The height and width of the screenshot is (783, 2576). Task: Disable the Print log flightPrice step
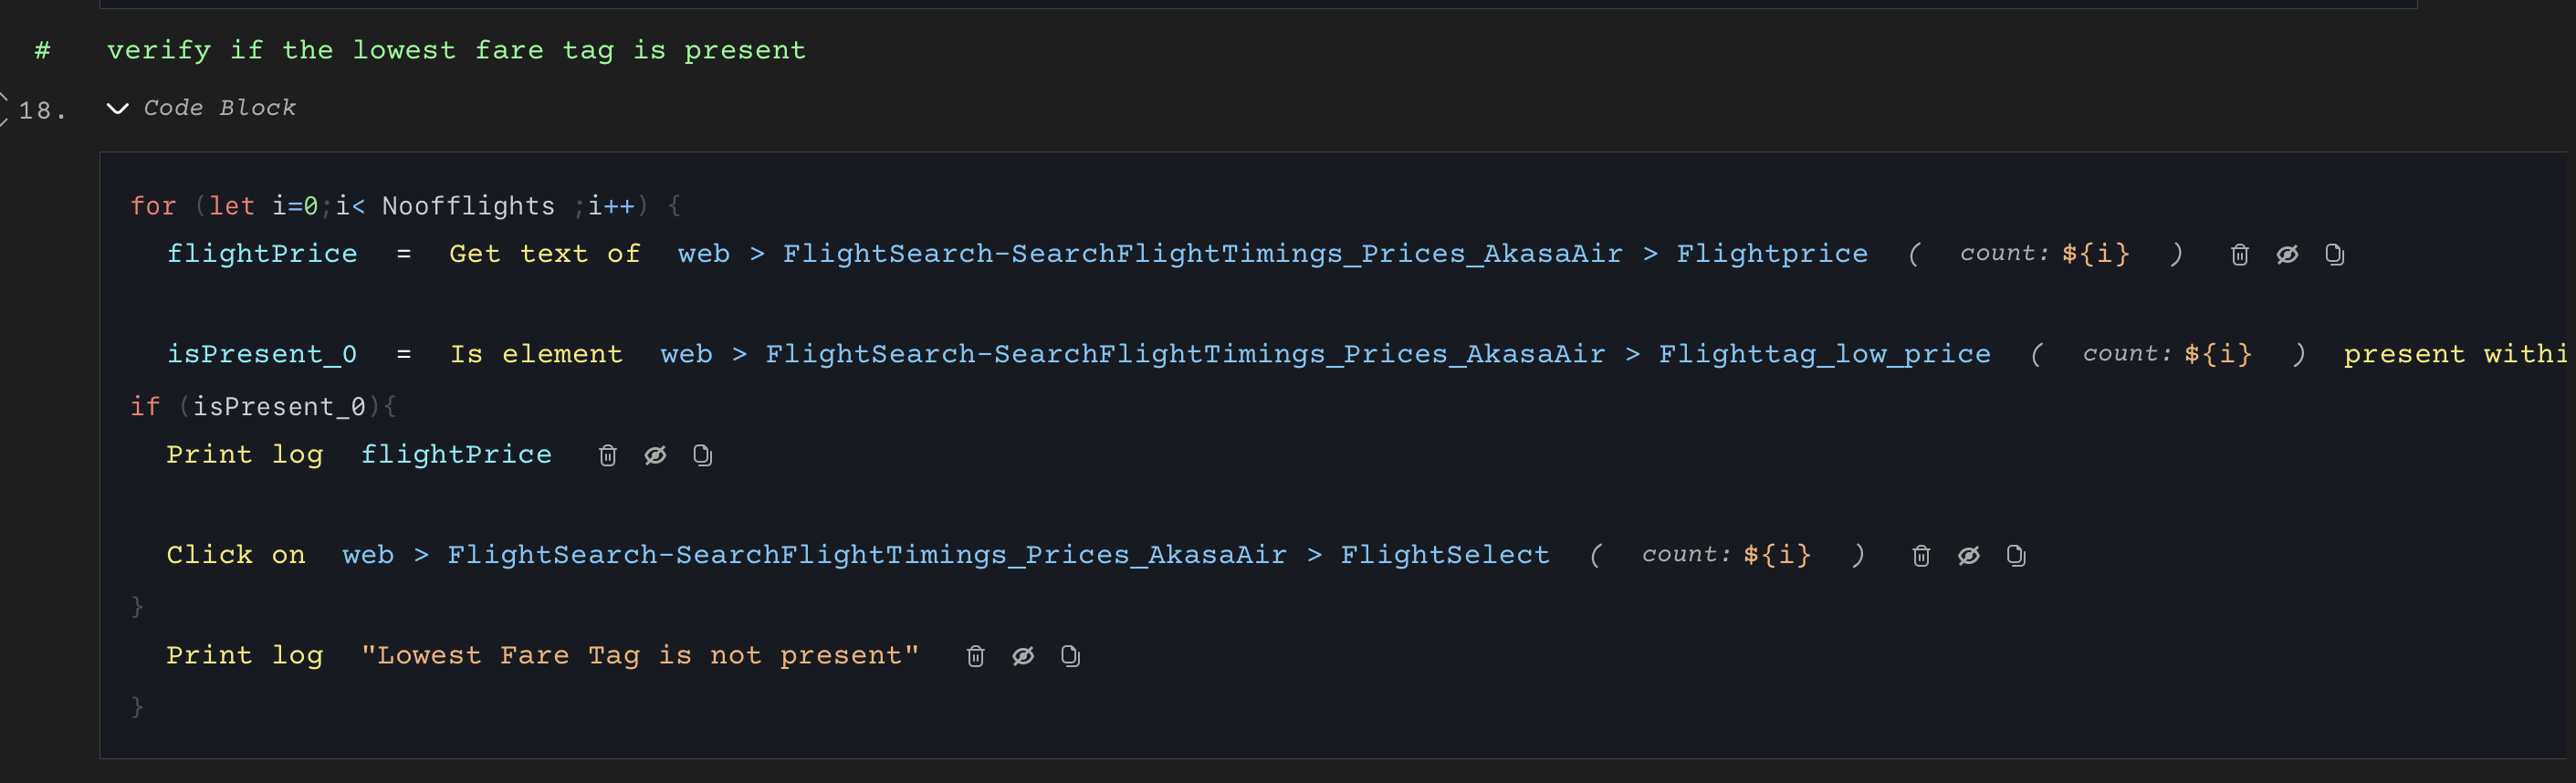point(655,455)
